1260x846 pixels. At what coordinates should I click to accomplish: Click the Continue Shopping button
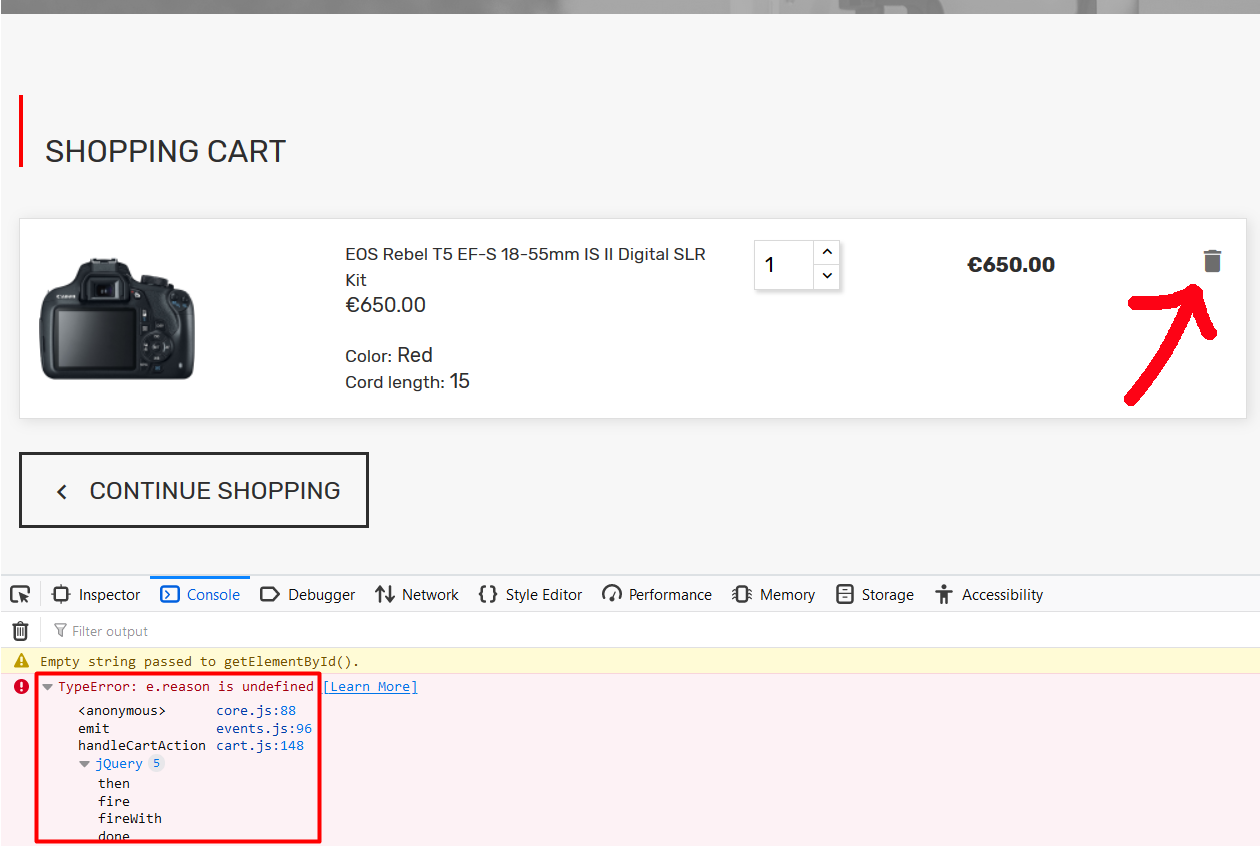click(x=194, y=490)
